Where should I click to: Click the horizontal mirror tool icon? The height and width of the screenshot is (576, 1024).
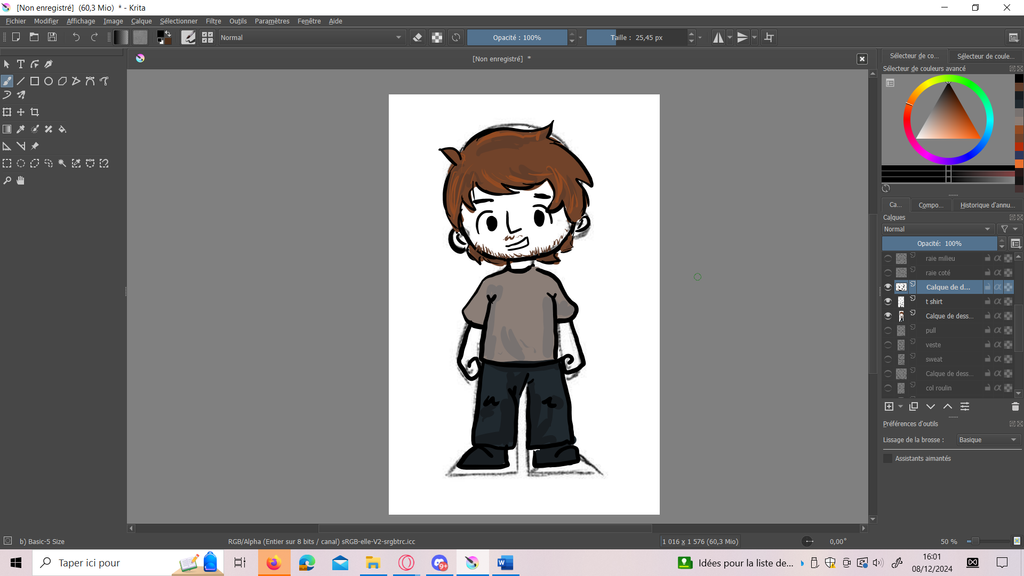718,37
